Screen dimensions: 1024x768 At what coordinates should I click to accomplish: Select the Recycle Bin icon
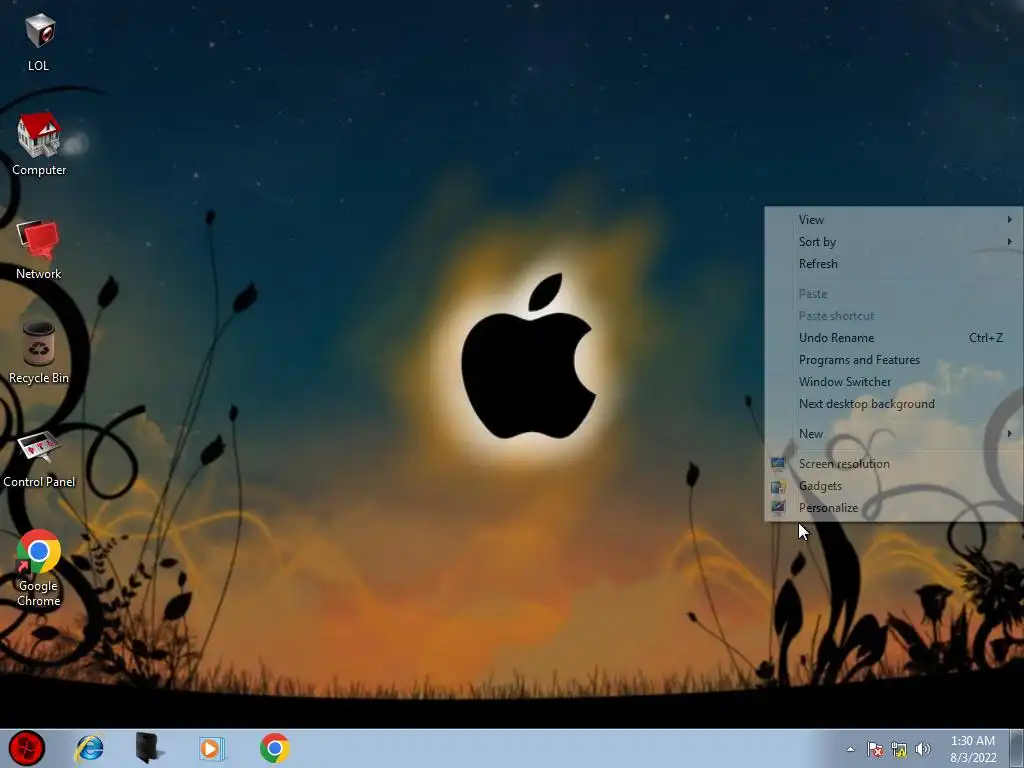click(x=39, y=353)
